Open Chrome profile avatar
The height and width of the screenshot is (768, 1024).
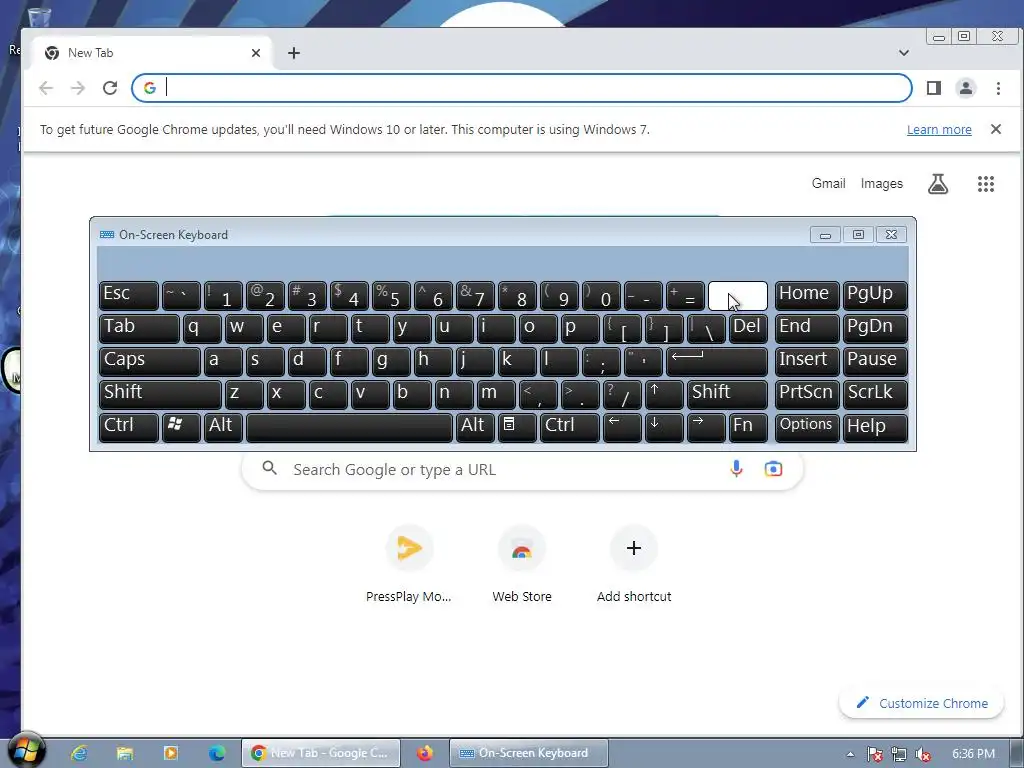pyautogui.click(x=966, y=88)
